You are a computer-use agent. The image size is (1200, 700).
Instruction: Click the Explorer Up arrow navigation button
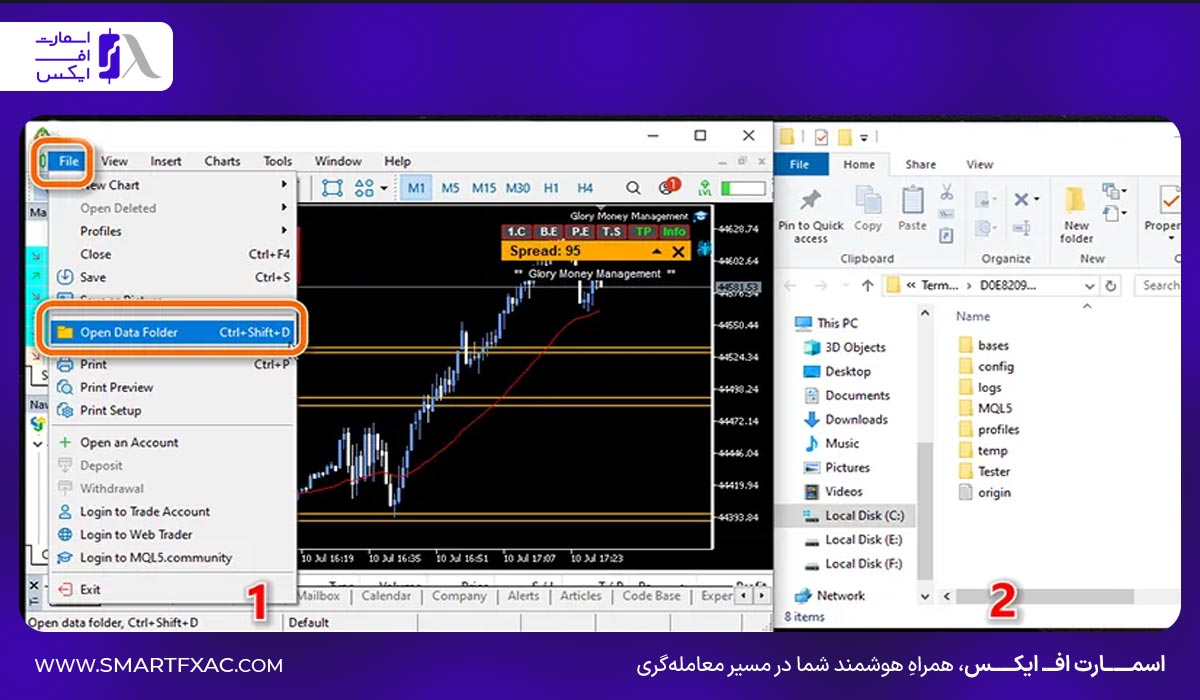pos(866,285)
